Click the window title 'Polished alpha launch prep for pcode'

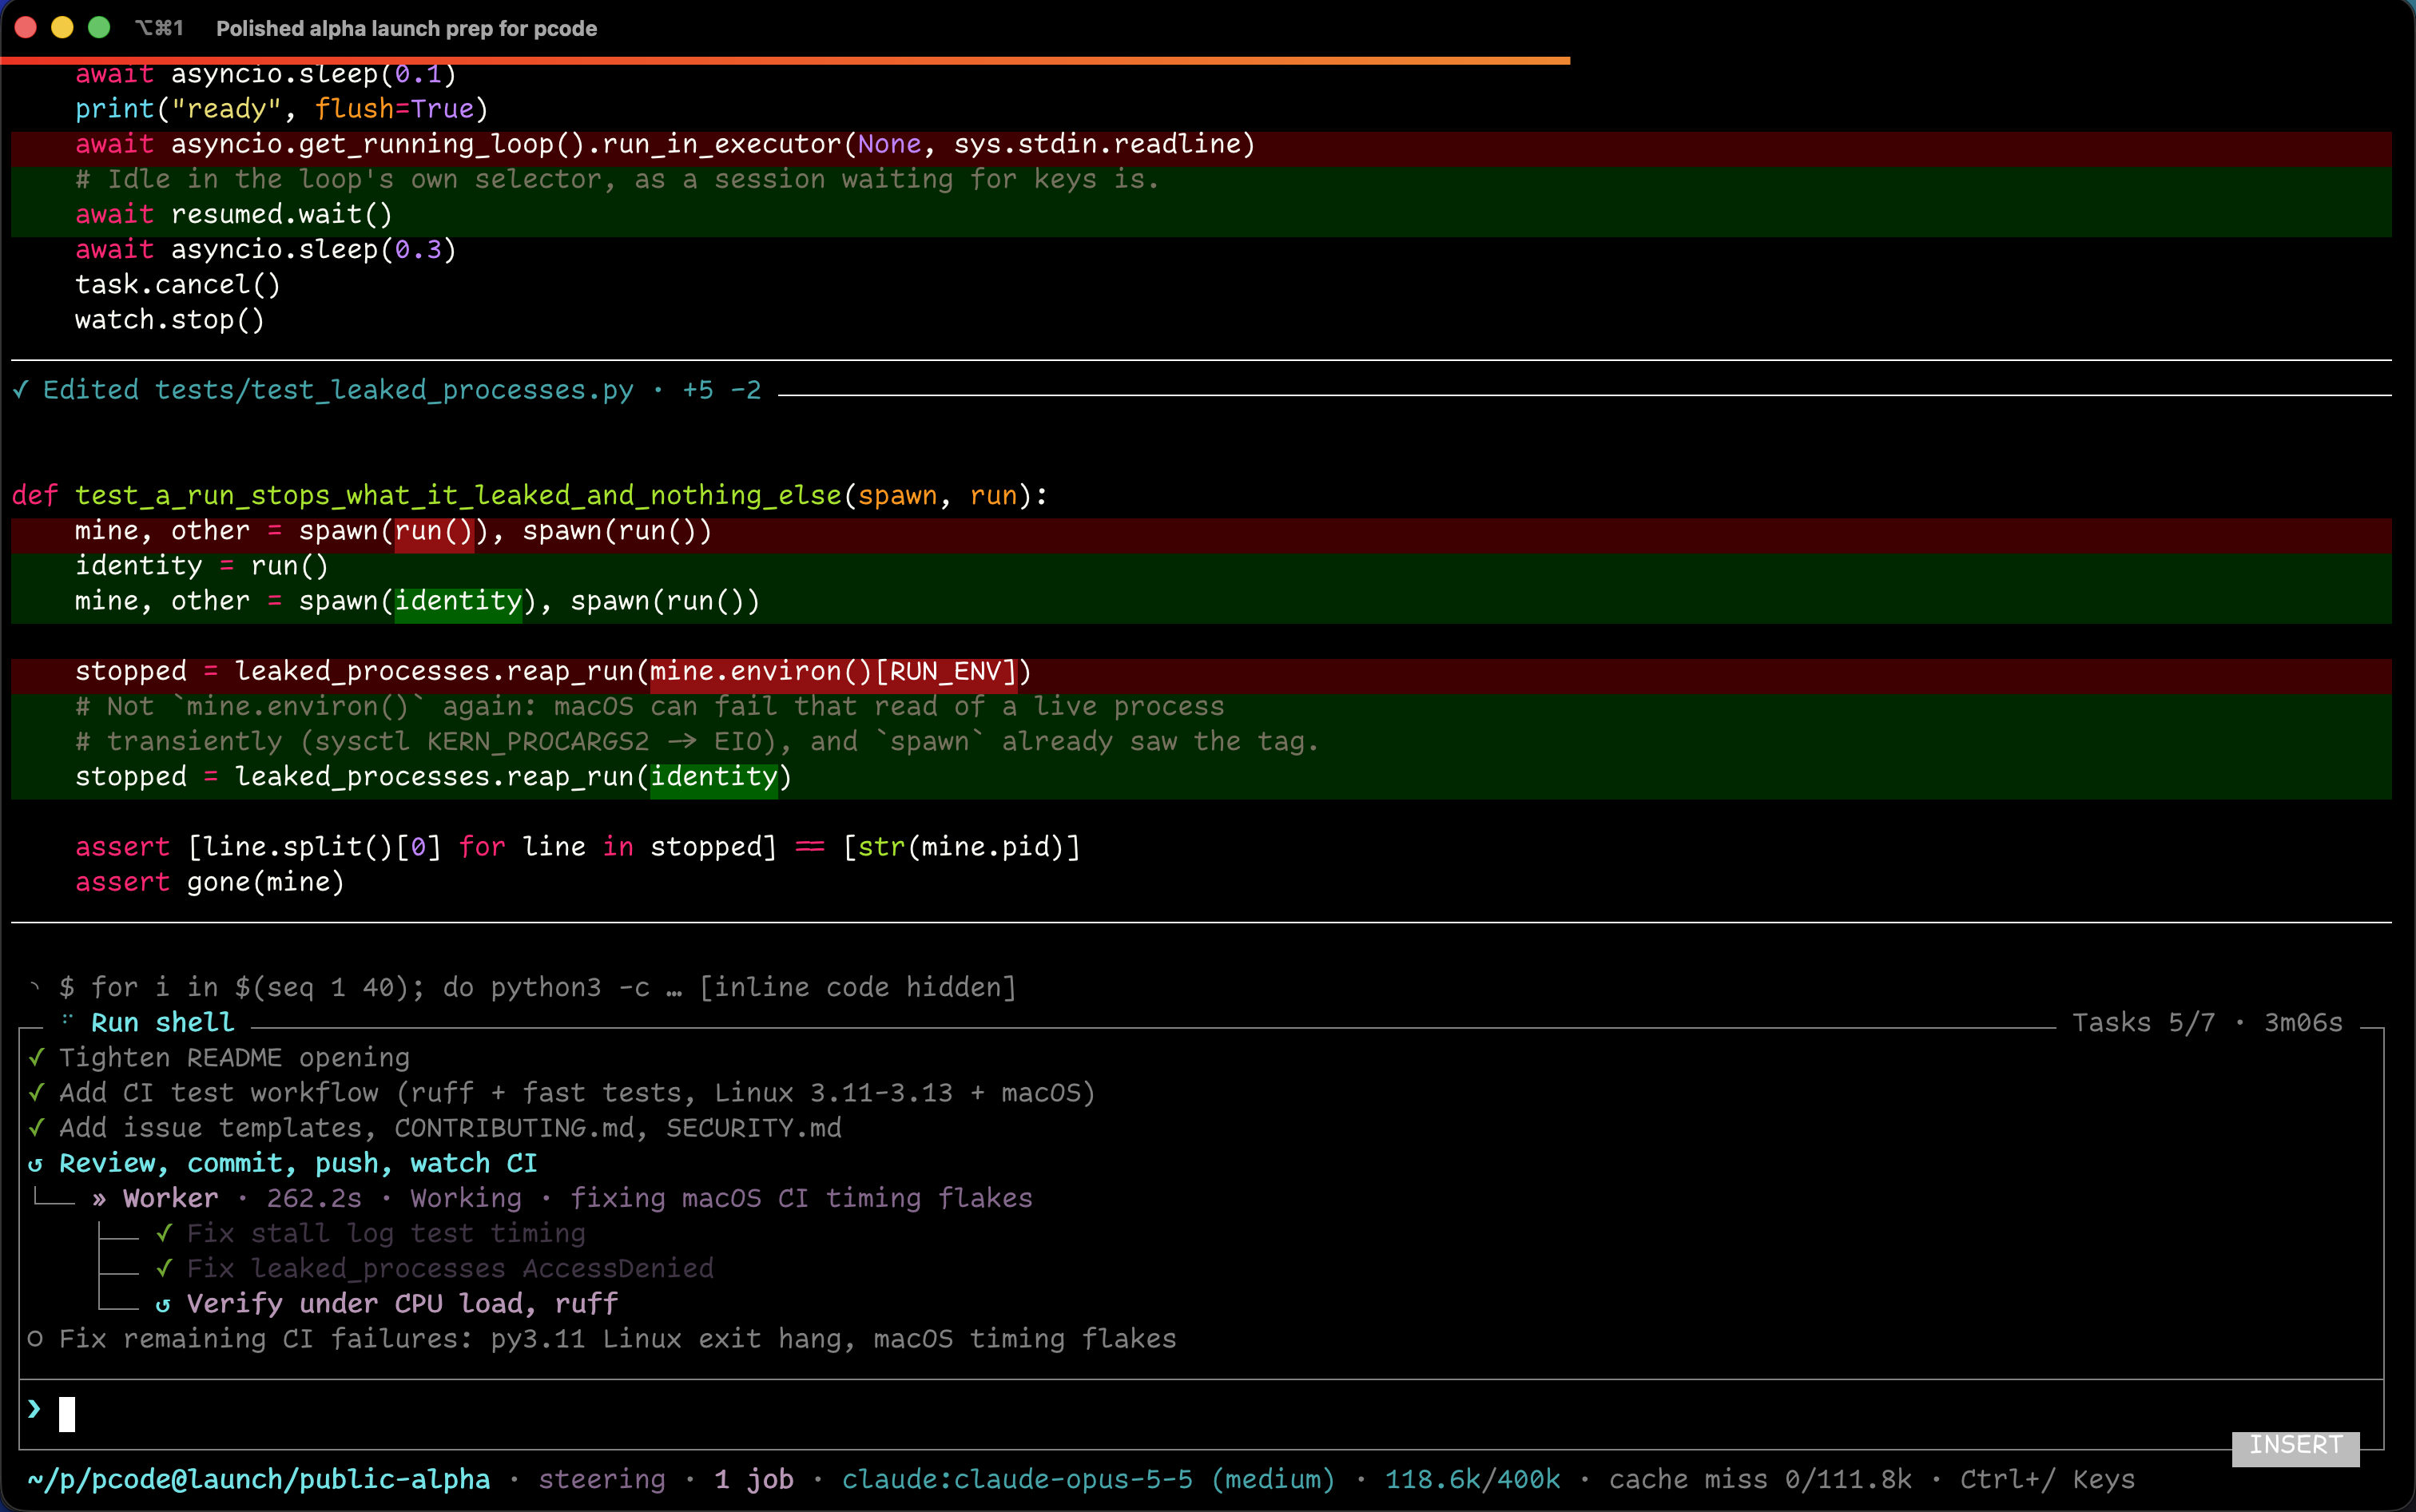406,28
